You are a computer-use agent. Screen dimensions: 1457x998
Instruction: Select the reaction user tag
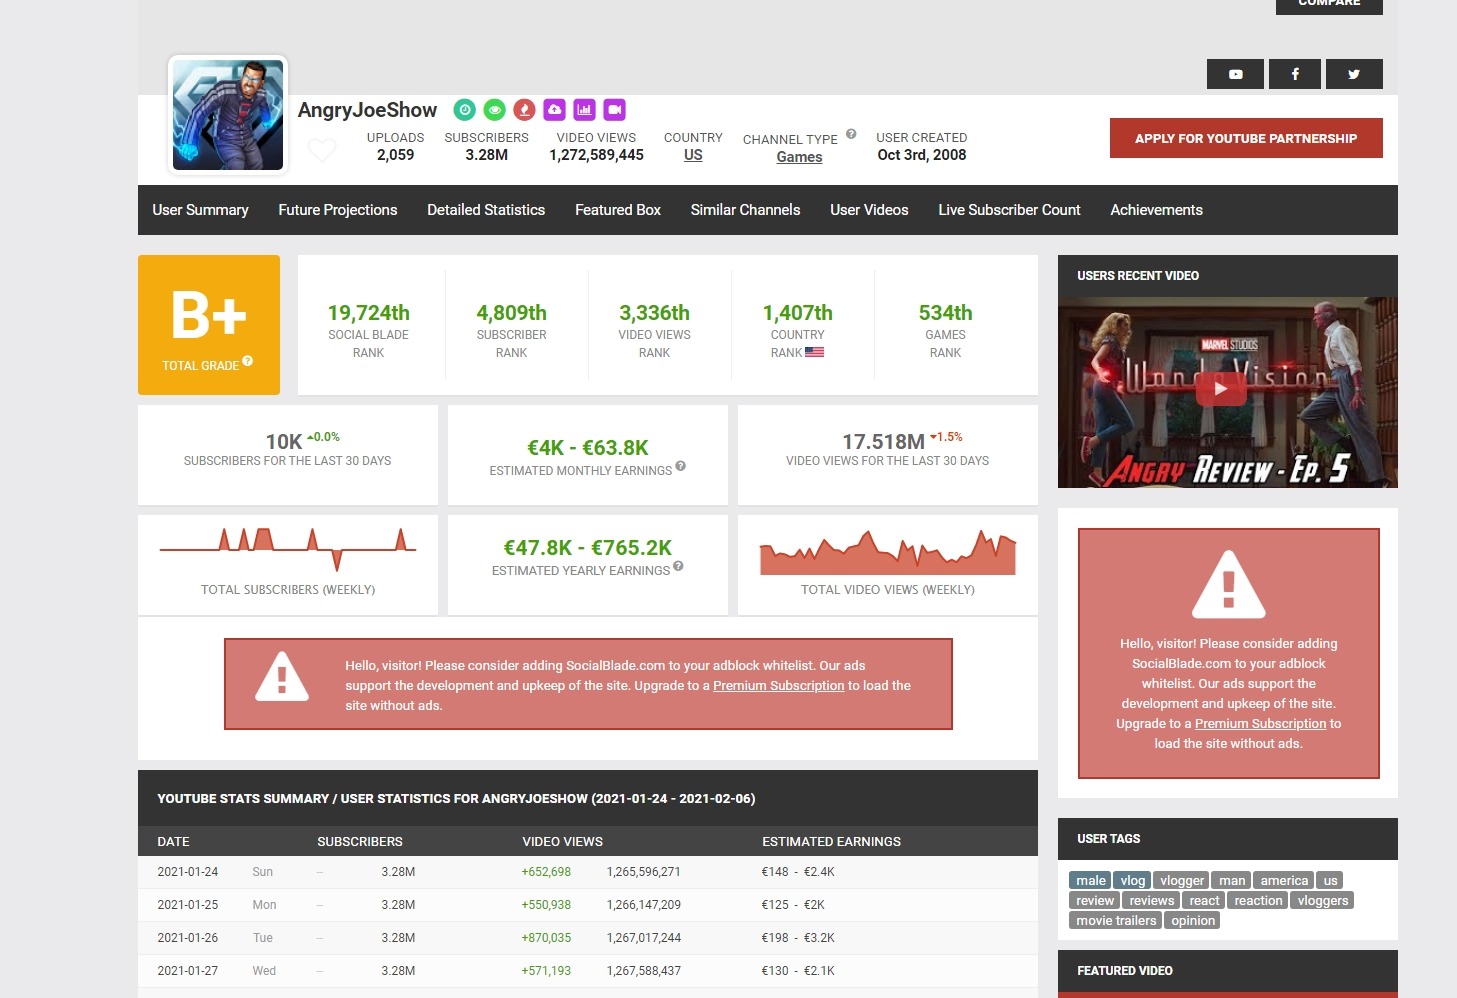(1258, 901)
